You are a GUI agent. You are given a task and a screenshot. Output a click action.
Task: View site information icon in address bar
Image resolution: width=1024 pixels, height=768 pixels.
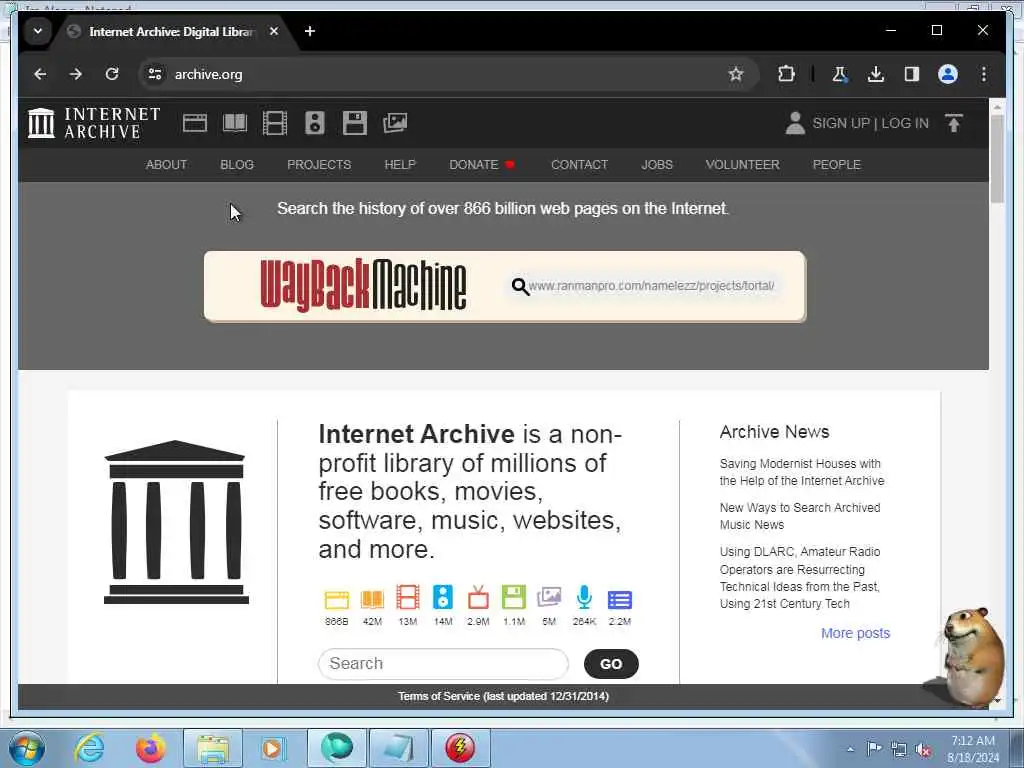[155, 74]
